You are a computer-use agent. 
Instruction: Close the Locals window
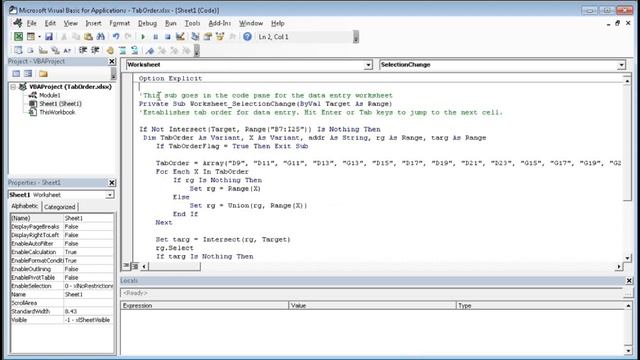click(x=629, y=281)
